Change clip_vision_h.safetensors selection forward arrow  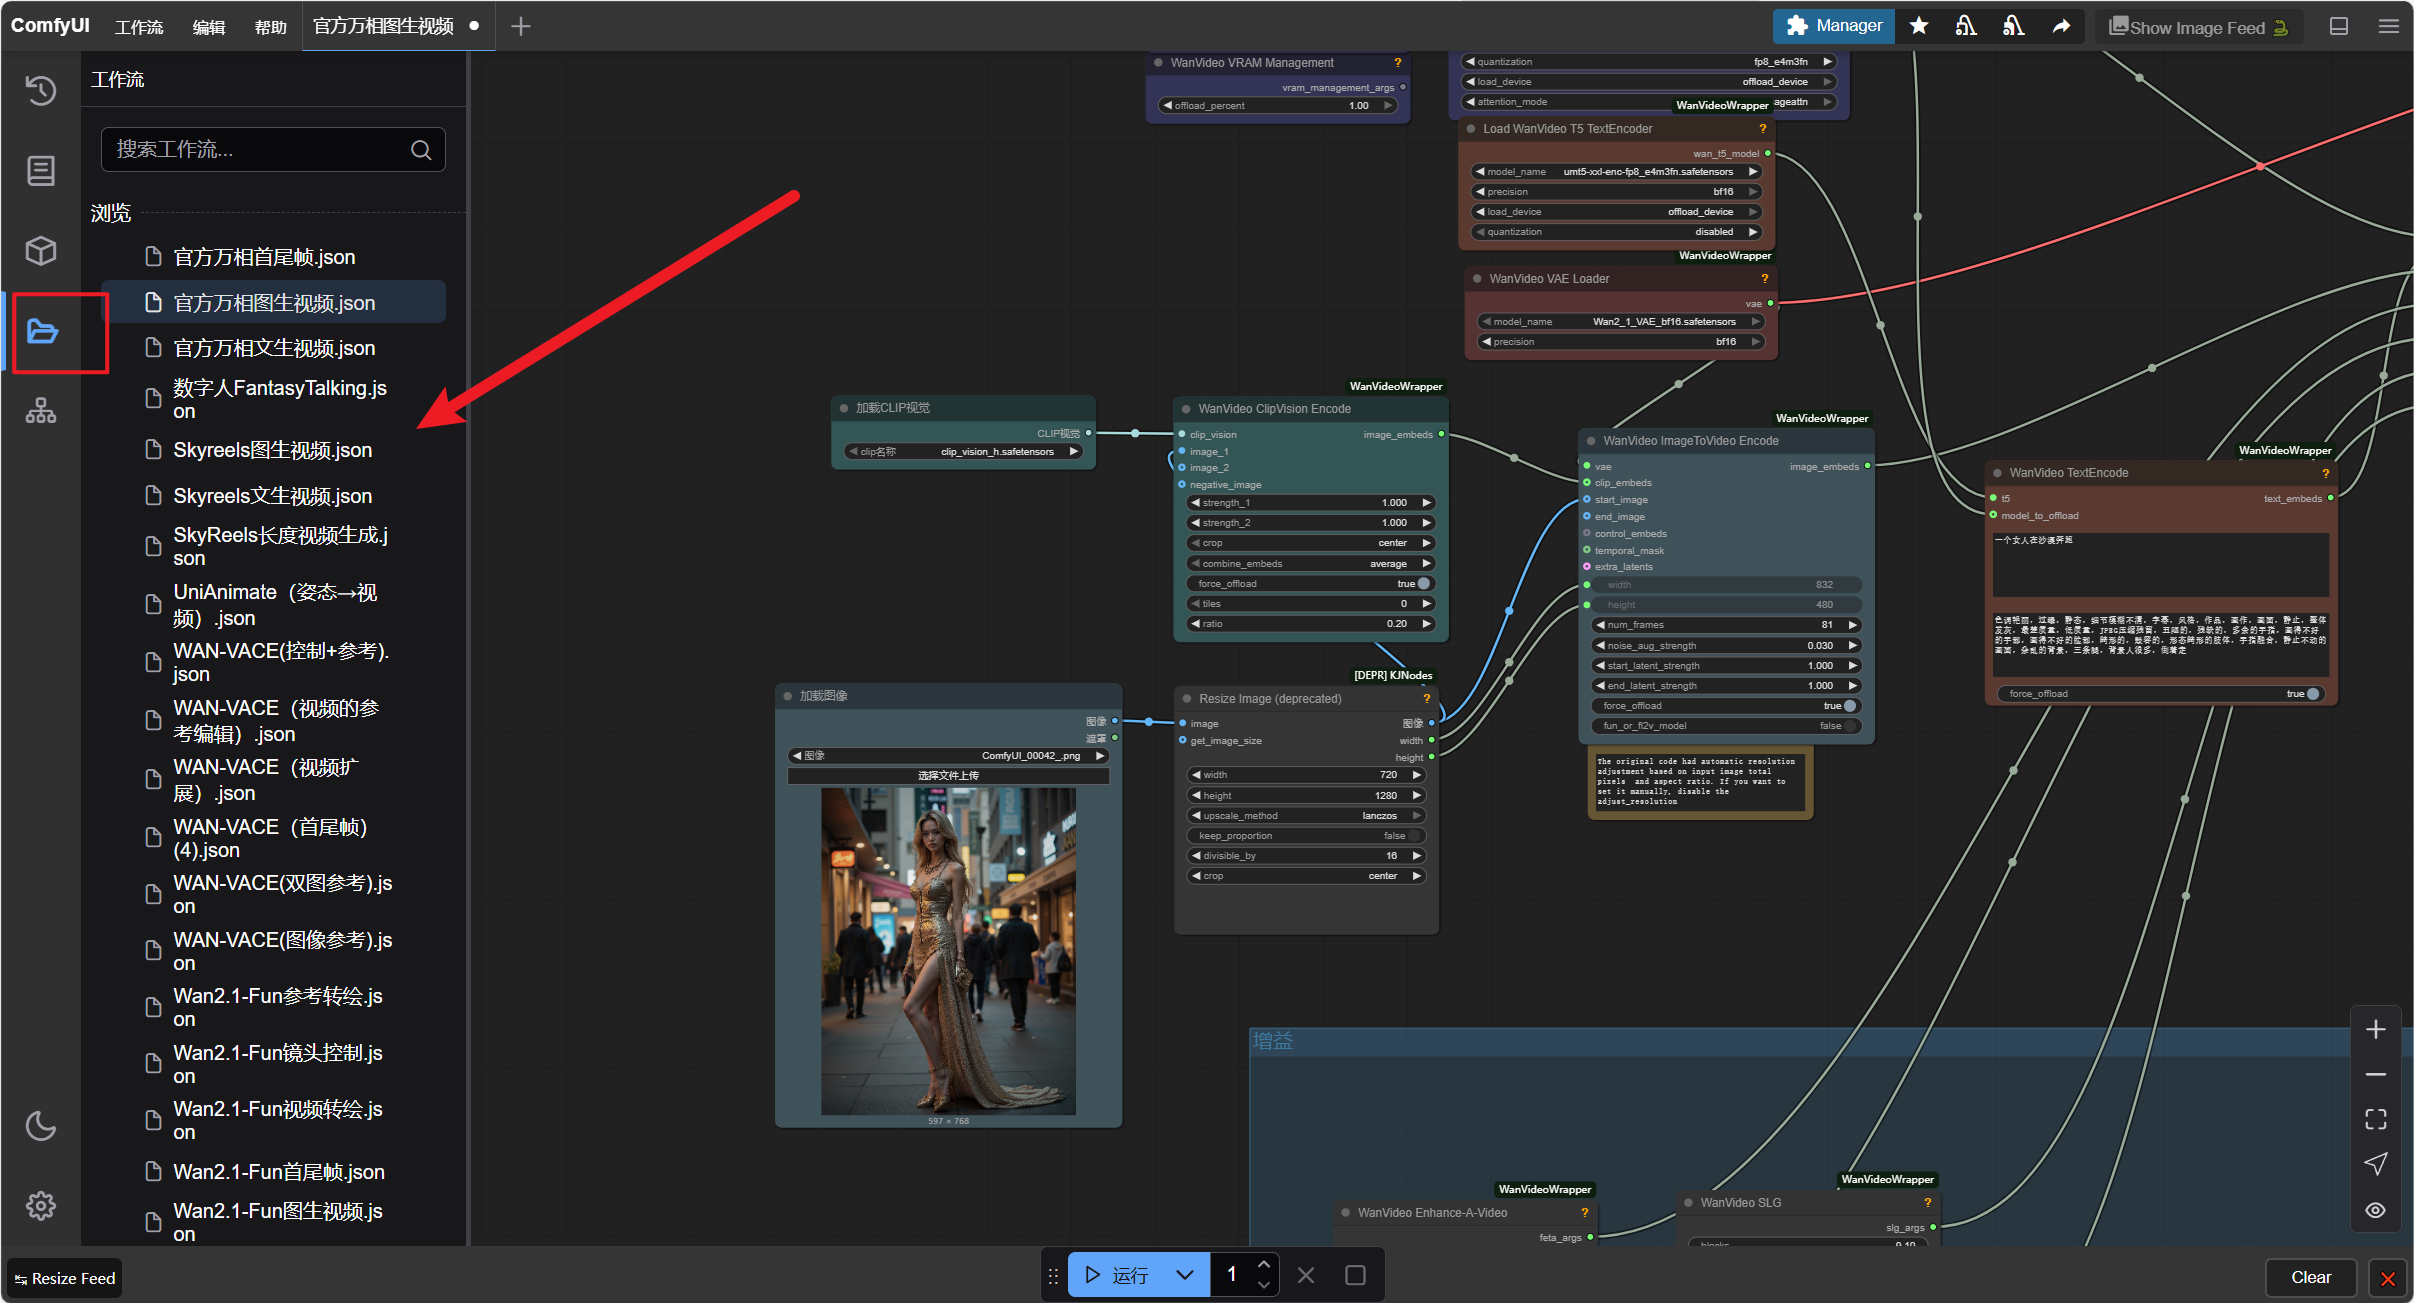1074,452
